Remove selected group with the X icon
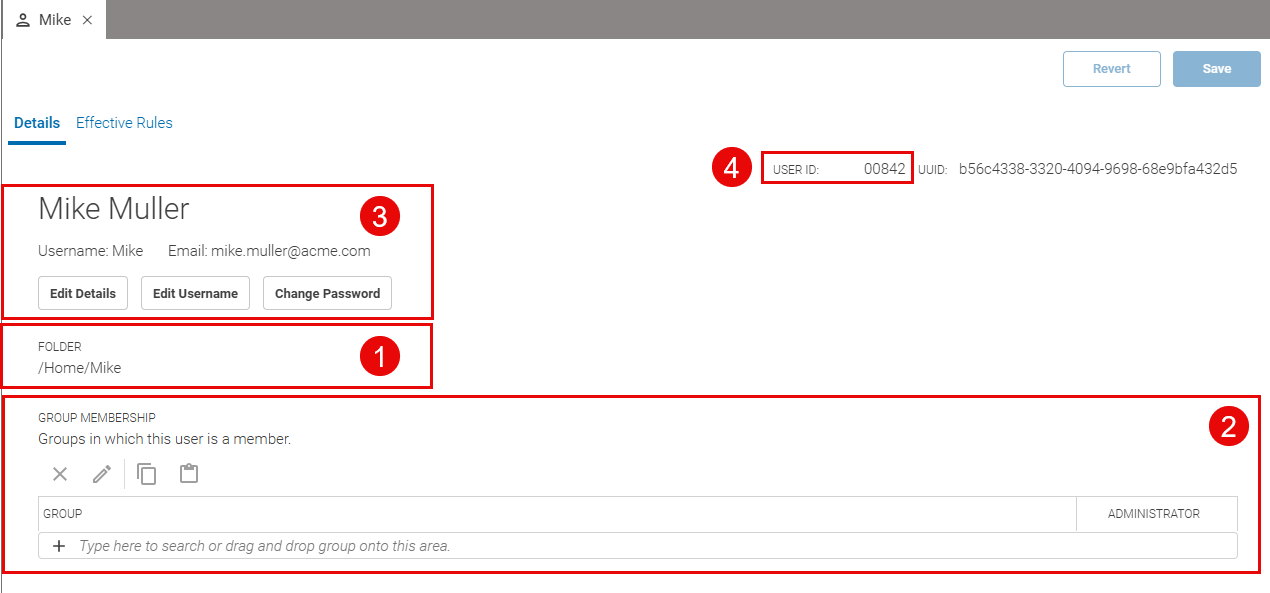Screen dimensions: 1270x593 [x=59, y=474]
